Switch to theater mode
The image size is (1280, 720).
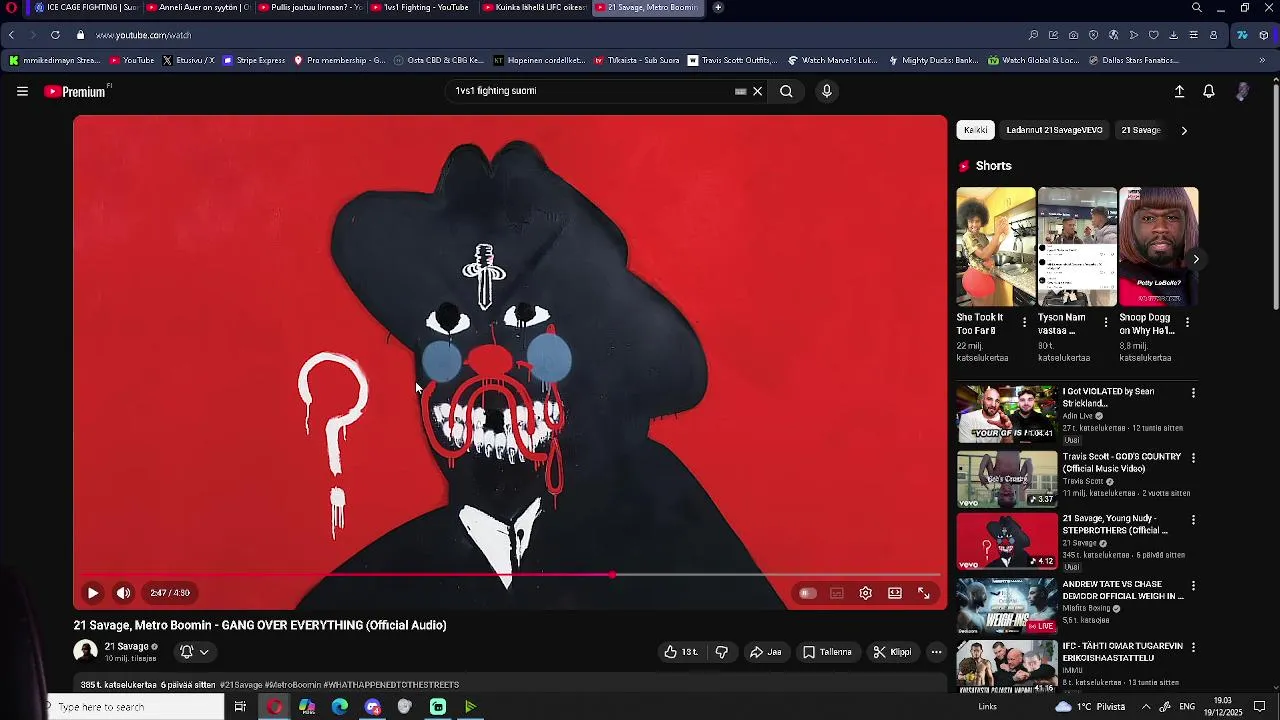click(x=895, y=593)
